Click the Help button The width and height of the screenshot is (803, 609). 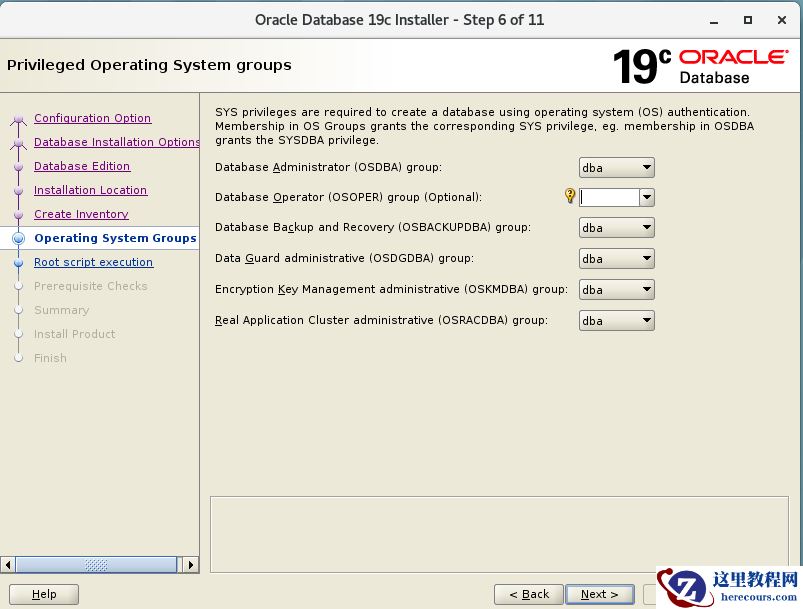pos(44,594)
